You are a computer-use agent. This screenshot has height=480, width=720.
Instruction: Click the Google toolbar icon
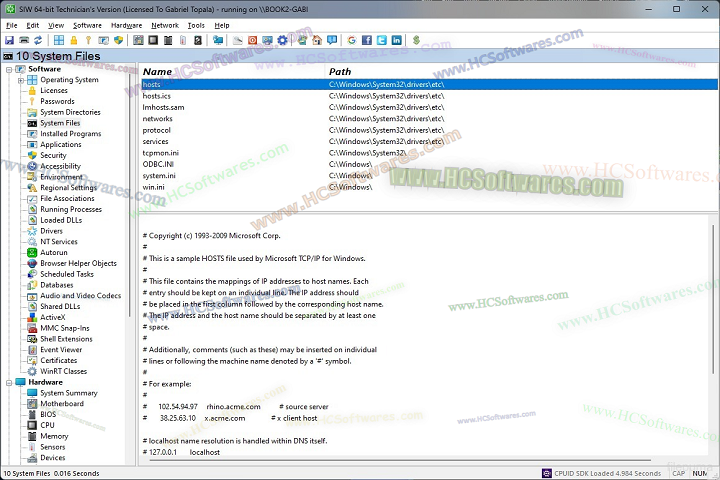pyautogui.click(x=352, y=40)
